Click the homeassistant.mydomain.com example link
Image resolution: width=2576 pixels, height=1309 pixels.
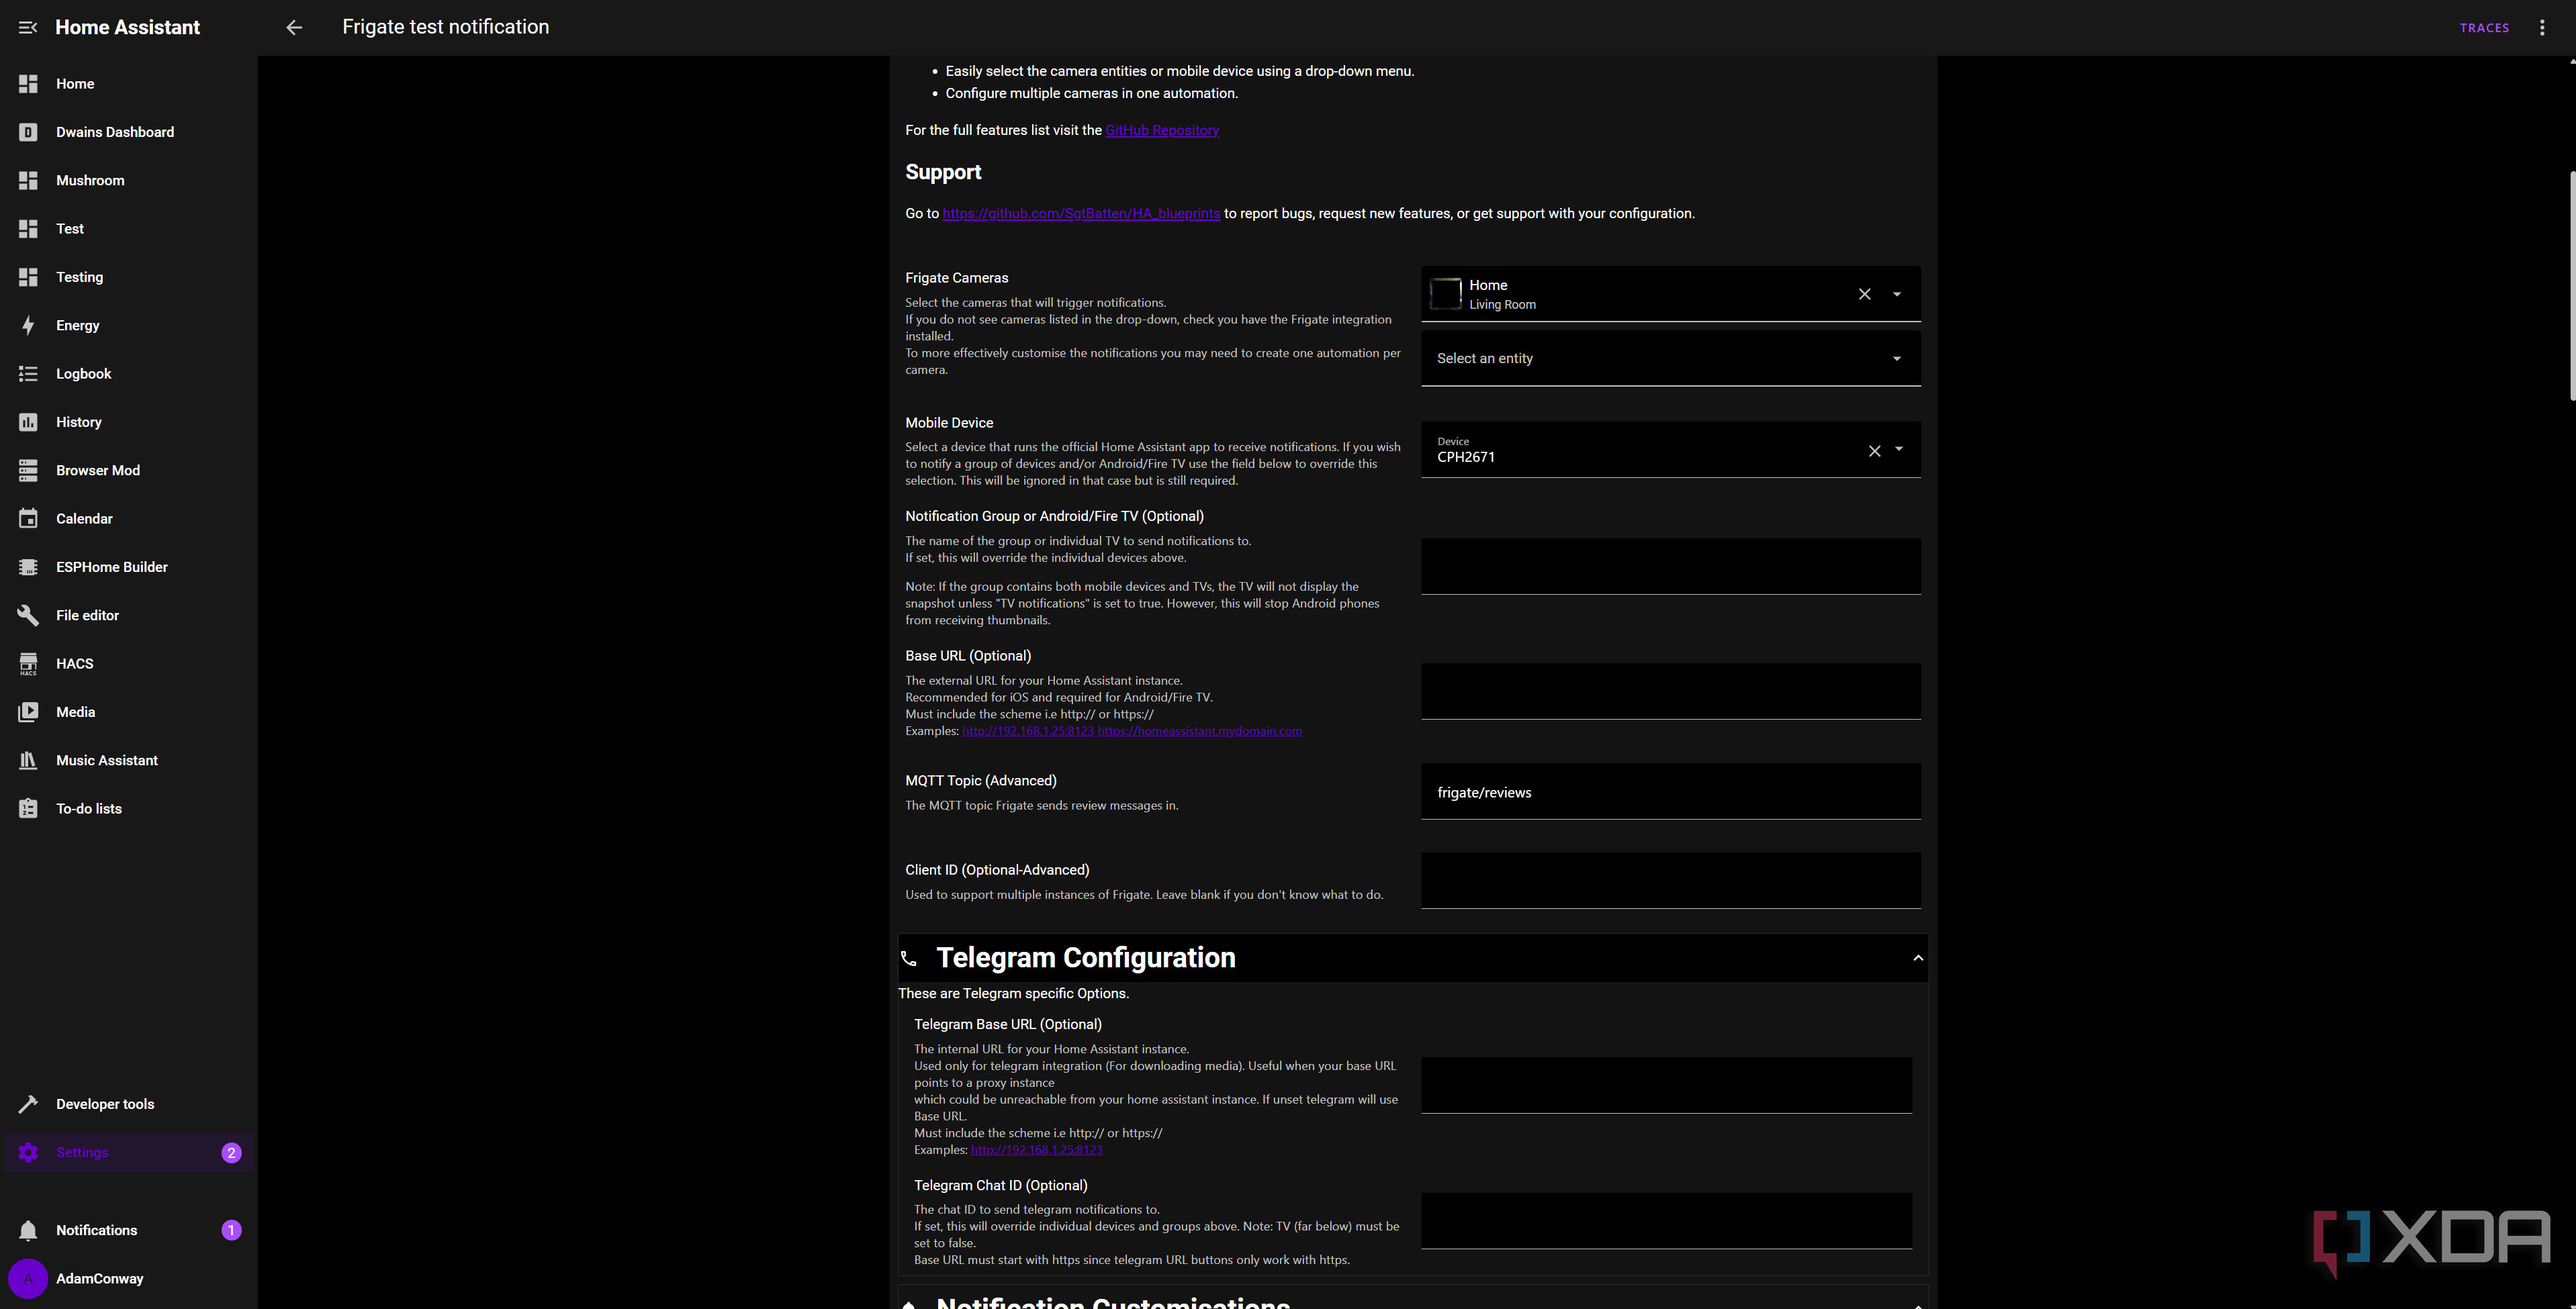pos(1200,731)
